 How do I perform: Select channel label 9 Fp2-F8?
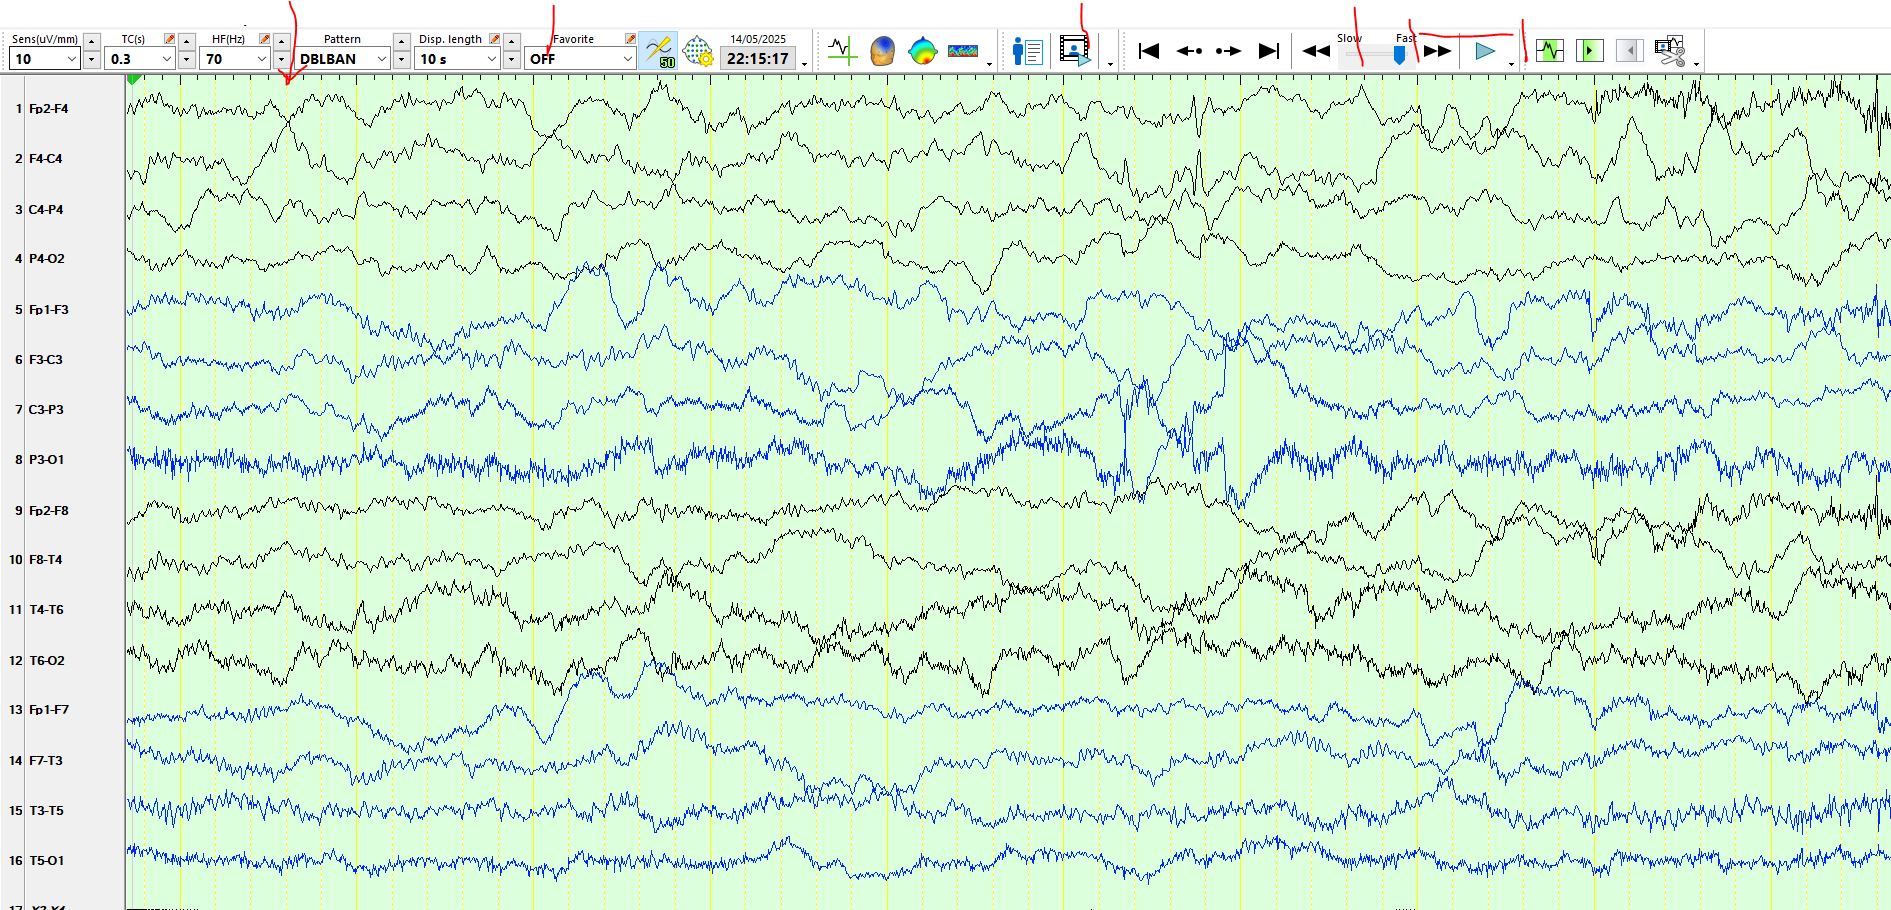(x=41, y=511)
